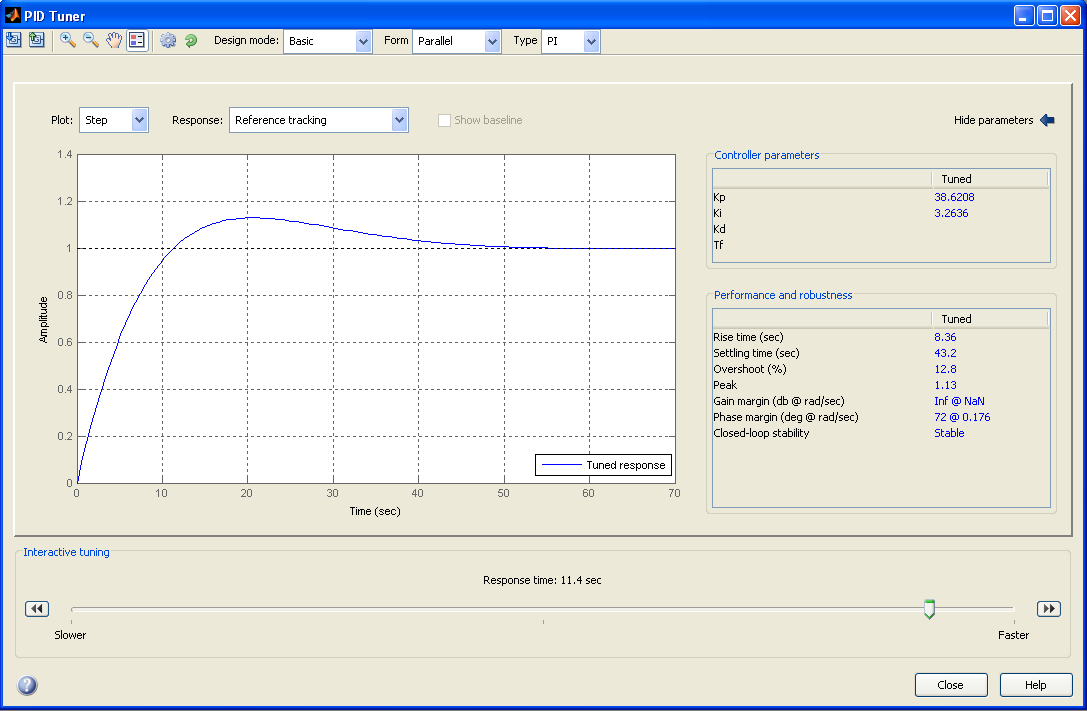The height and width of the screenshot is (711, 1087).
Task: Click the Rise time value 8.36
Action: pyautogui.click(x=945, y=337)
